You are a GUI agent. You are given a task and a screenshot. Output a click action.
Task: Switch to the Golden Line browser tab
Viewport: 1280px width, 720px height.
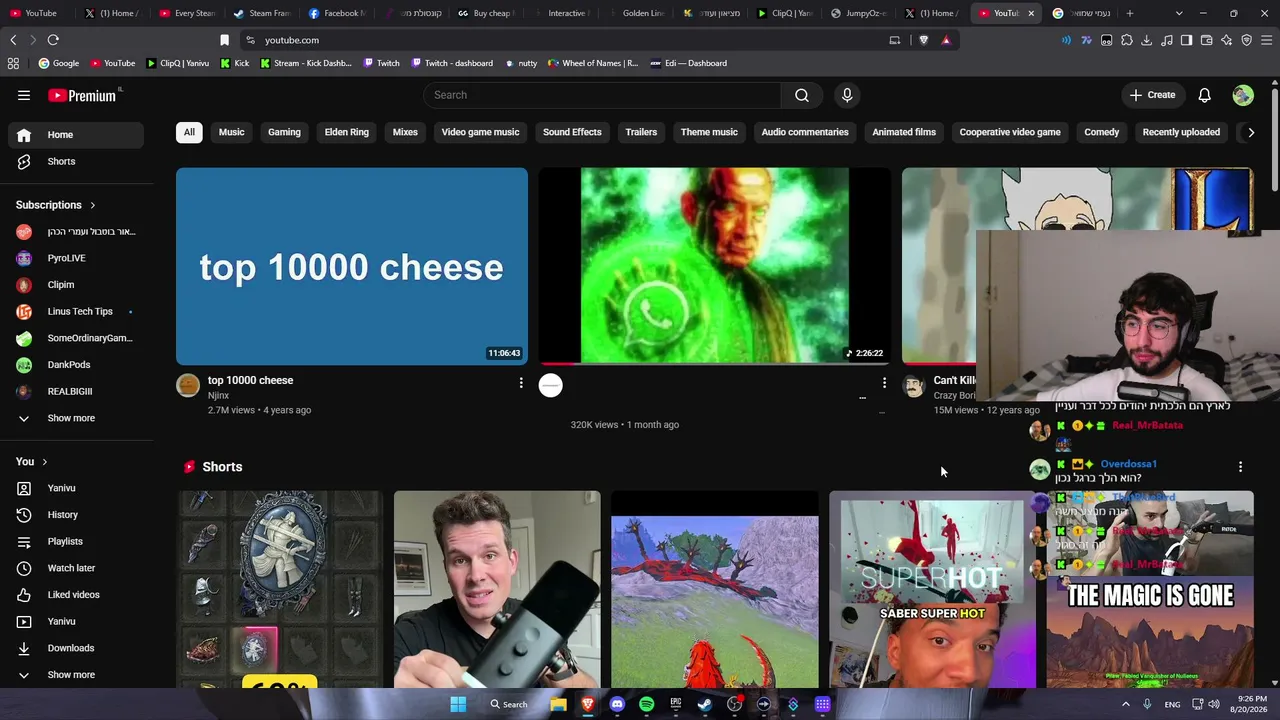(634, 13)
